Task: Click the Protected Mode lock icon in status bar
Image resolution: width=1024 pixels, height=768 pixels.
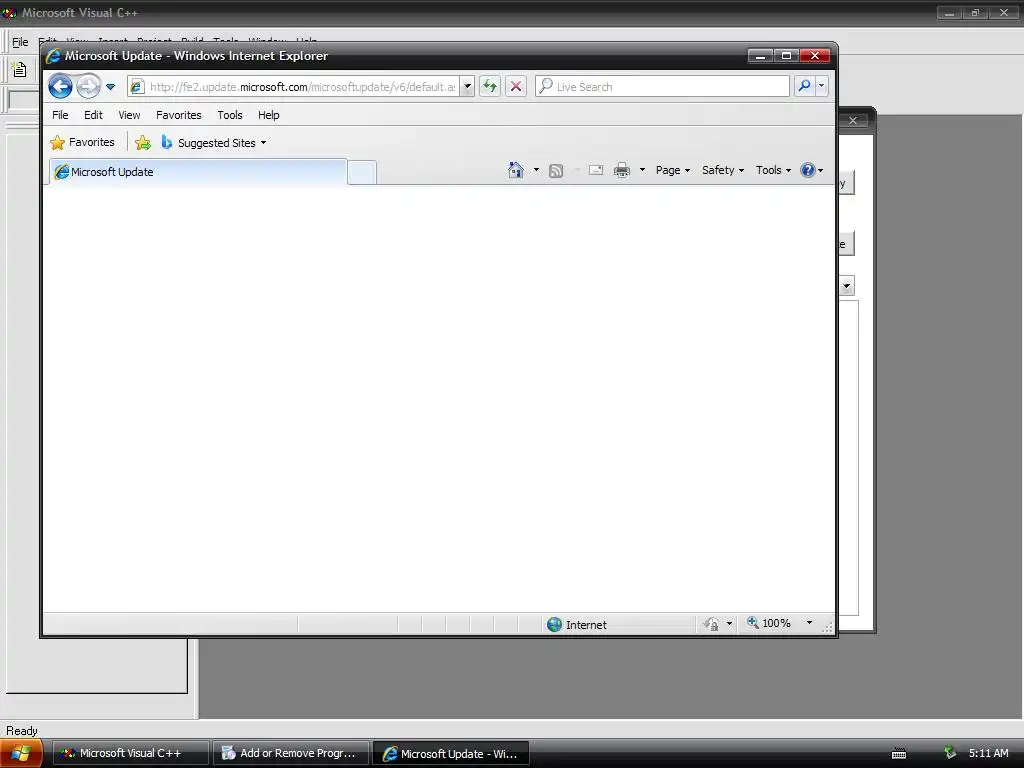Action: pyautogui.click(x=712, y=624)
